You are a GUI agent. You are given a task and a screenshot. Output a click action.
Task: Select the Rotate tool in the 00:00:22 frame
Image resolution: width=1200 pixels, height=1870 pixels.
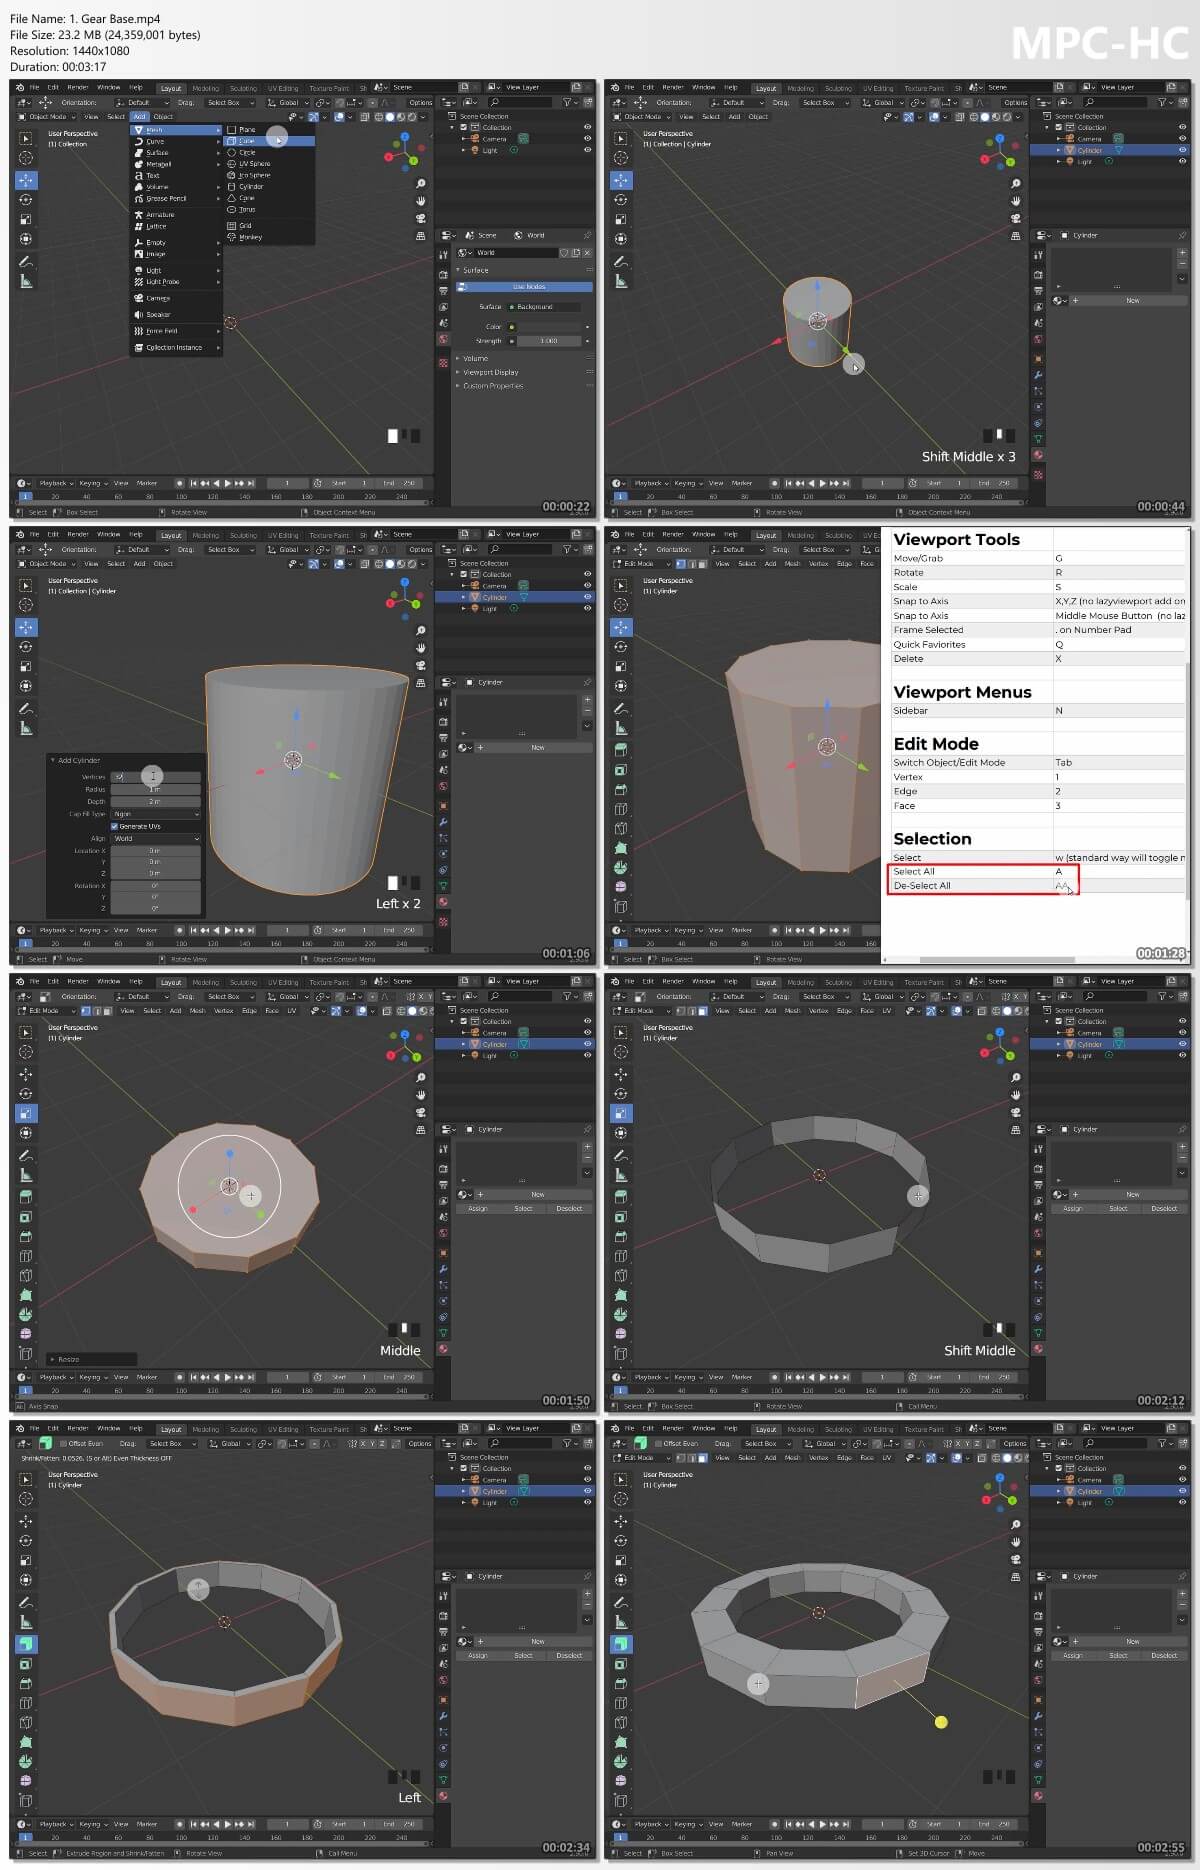pyautogui.click(x=26, y=199)
